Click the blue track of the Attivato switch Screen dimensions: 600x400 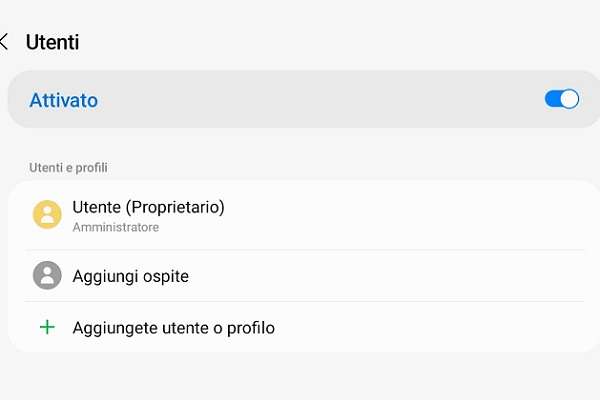coord(552,99)
